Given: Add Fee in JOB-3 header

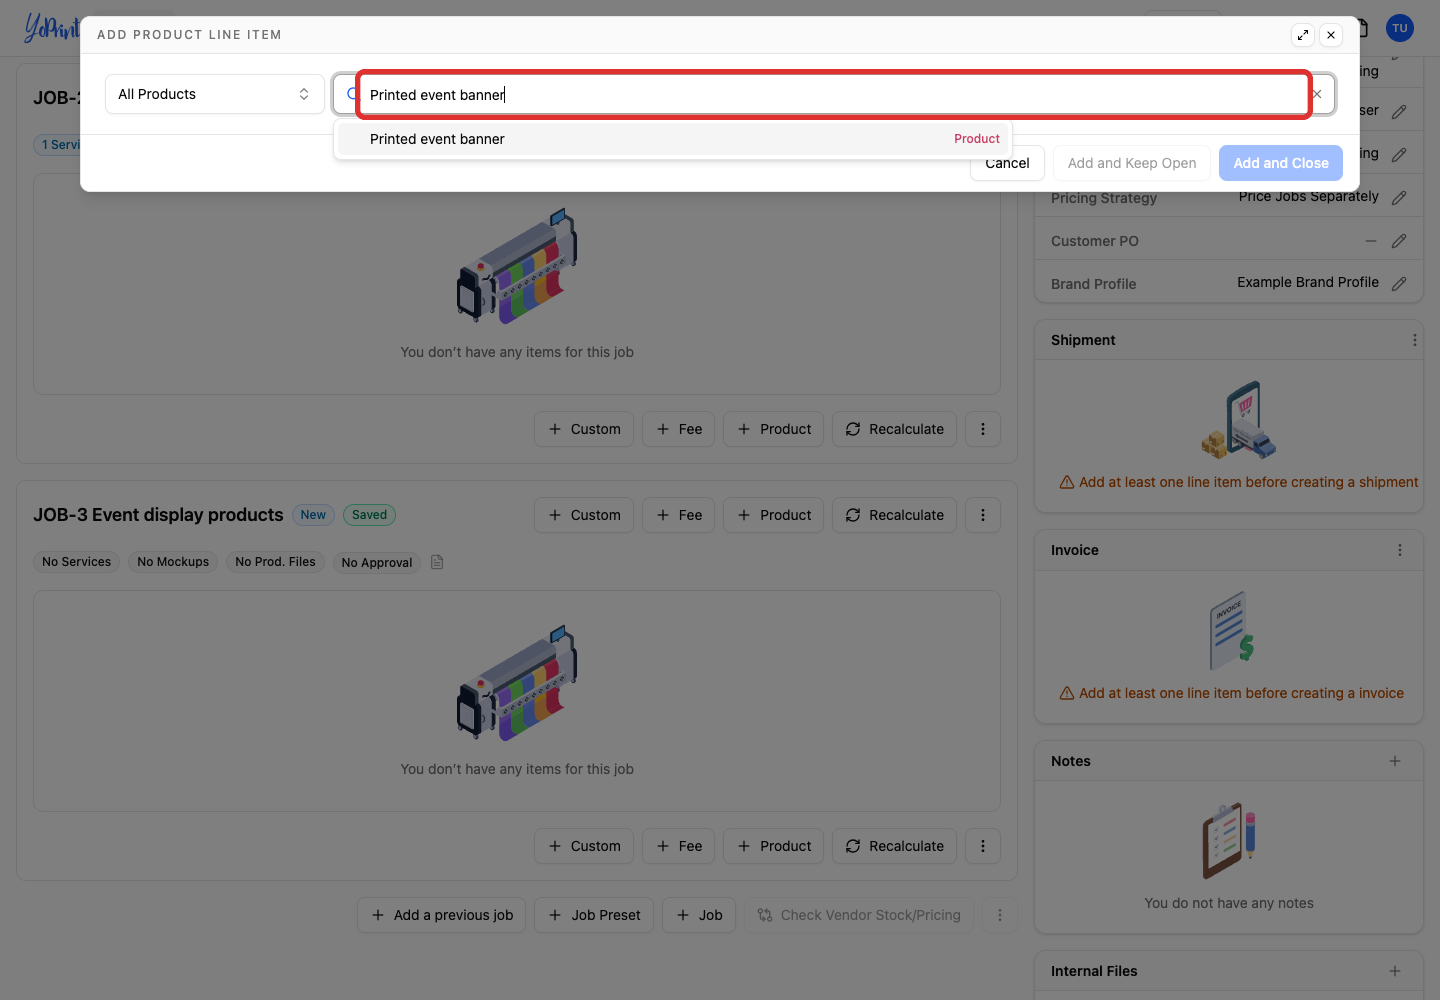Looking at the screenshot, I should click(x=679, y=515).
